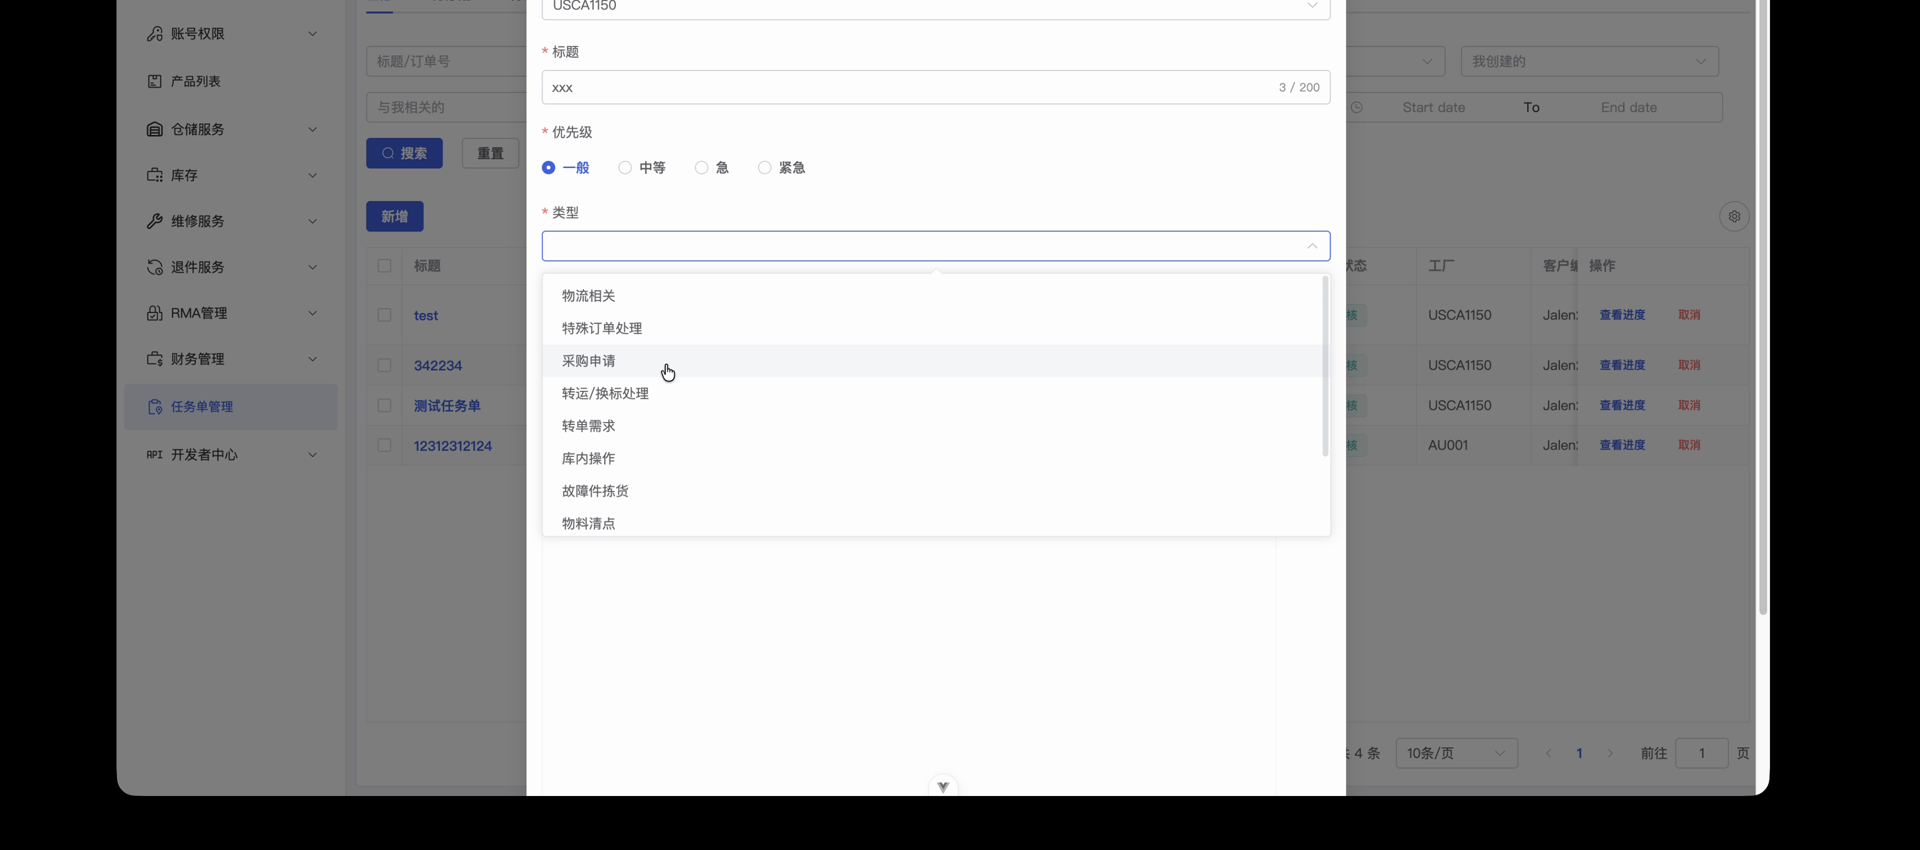The image size is (1920, 850).
Task: Click the RMA管理 sidebar icon
Action: [x=155, y=313]
